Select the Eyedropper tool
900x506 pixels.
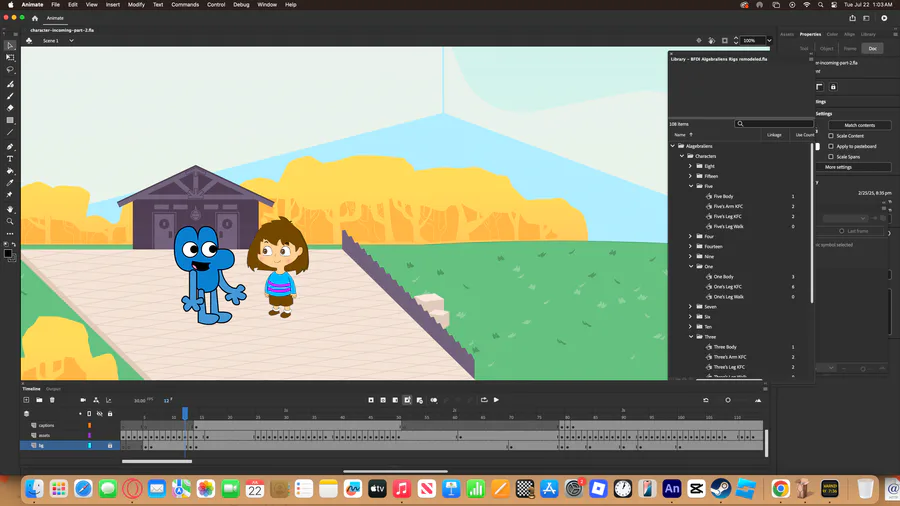click(10, 183)
